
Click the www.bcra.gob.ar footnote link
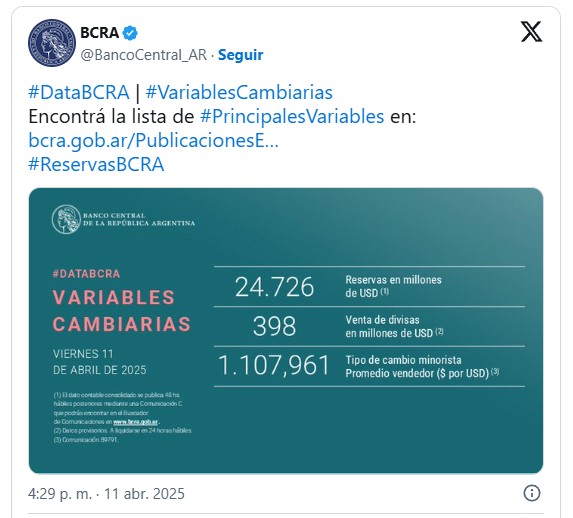(x=135, y=421)
